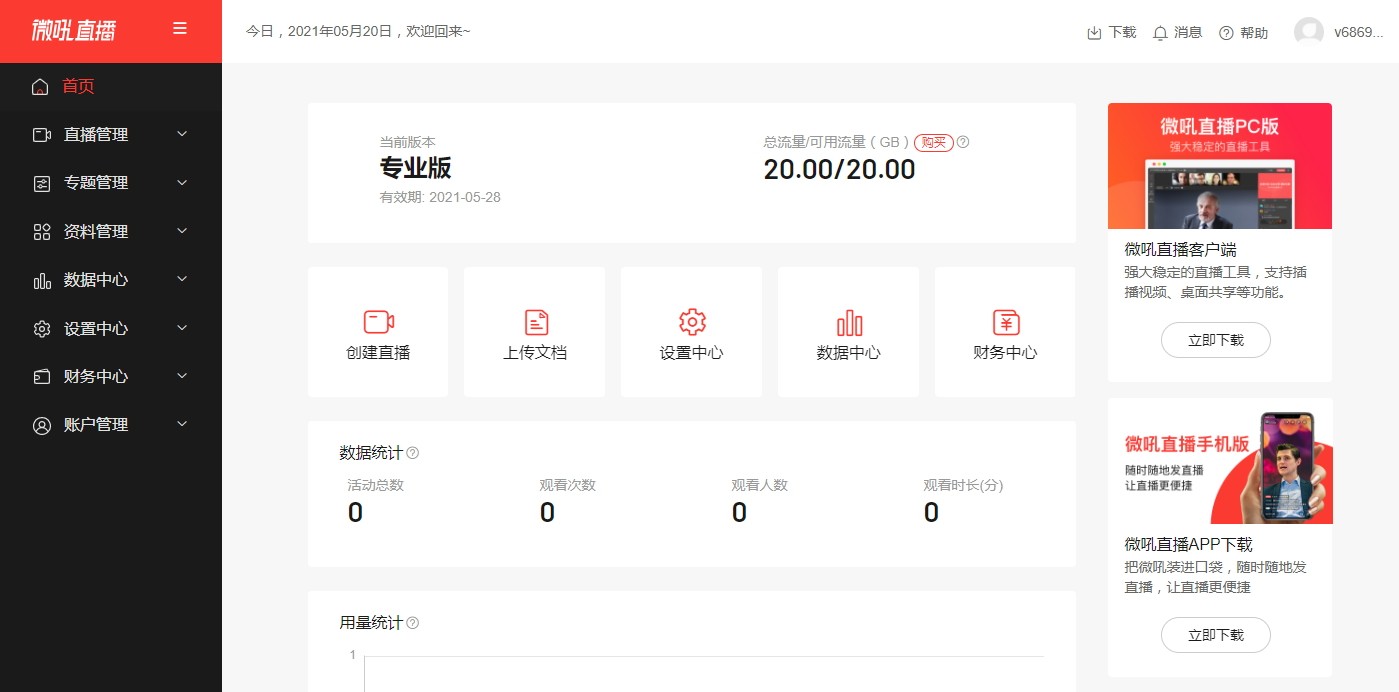Click the download icon in the top bar
The height and width of the screenshot is (692, 1399).
pyautogui.click(x=1094, y=33)
